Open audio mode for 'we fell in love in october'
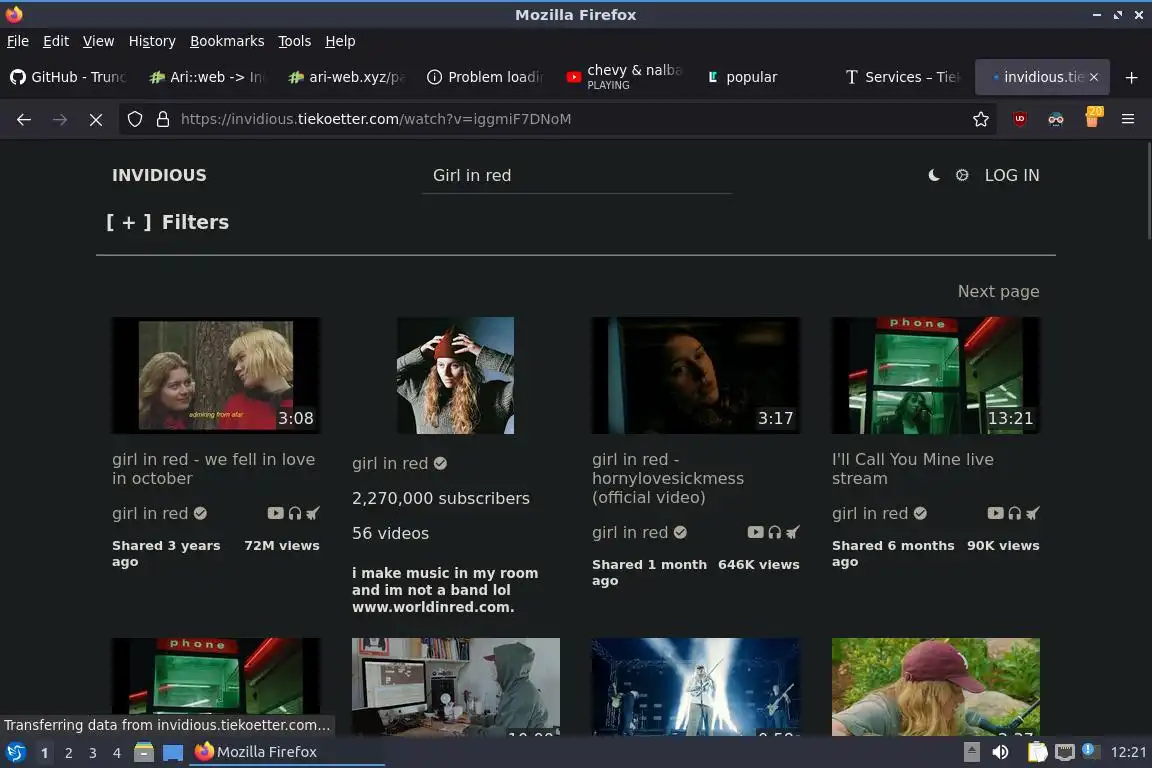 point(295,514)
